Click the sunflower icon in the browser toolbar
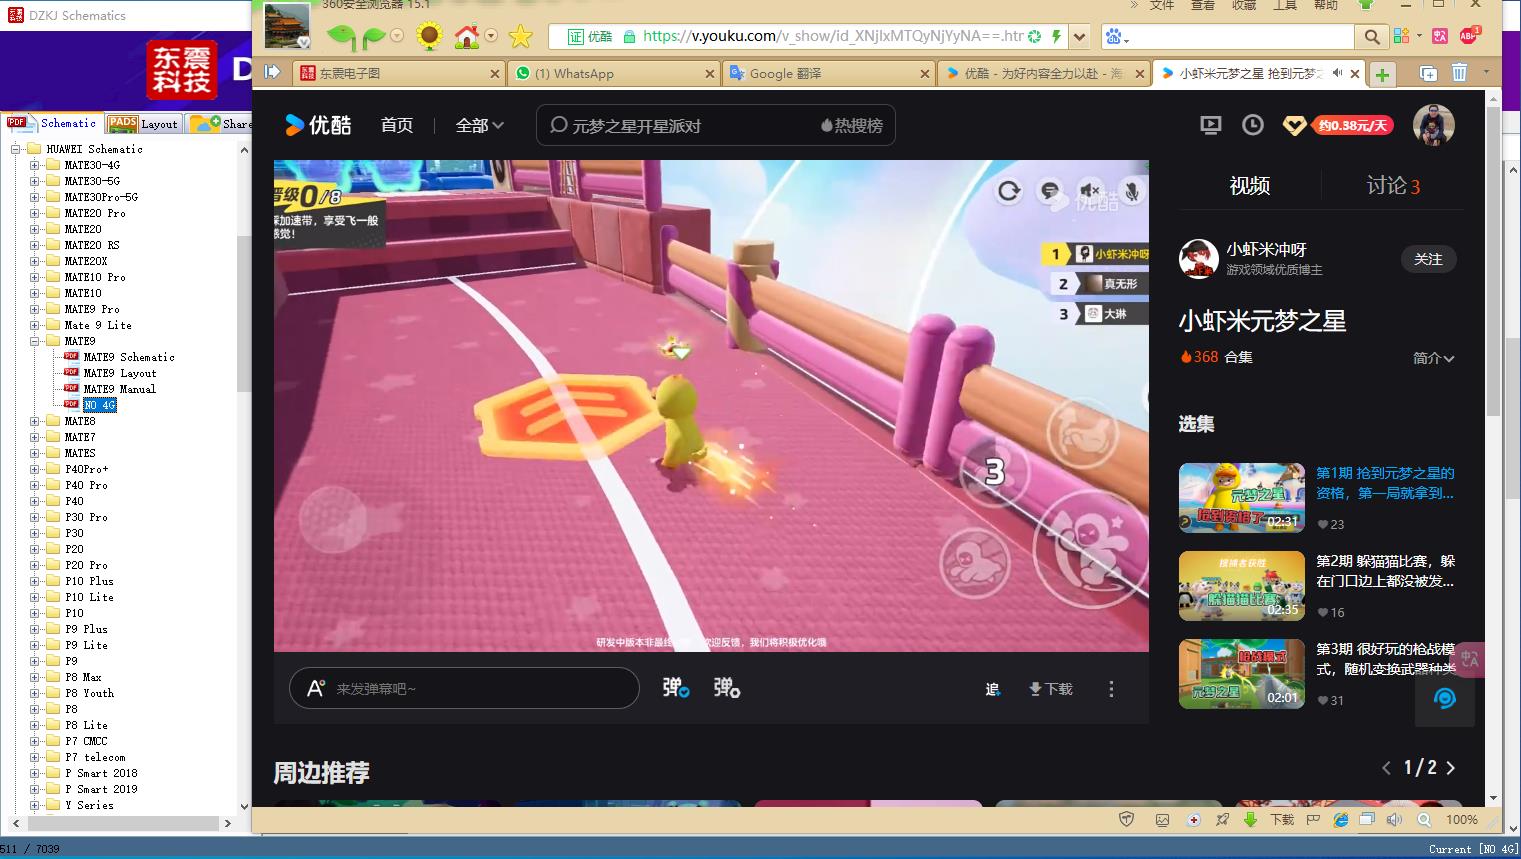 click(x=429, y=37)
